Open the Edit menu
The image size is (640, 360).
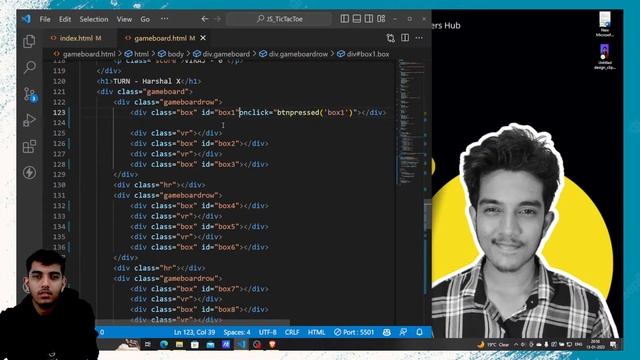65,19
